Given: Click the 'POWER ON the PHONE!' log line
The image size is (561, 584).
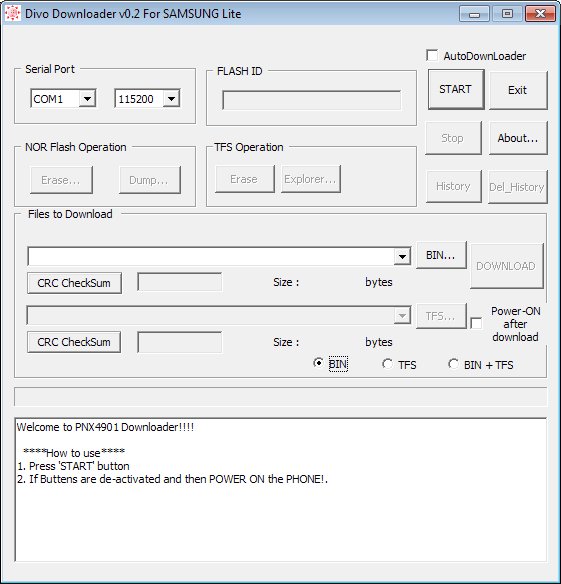Looking at the screenshot, I should [x=267, y=479].
